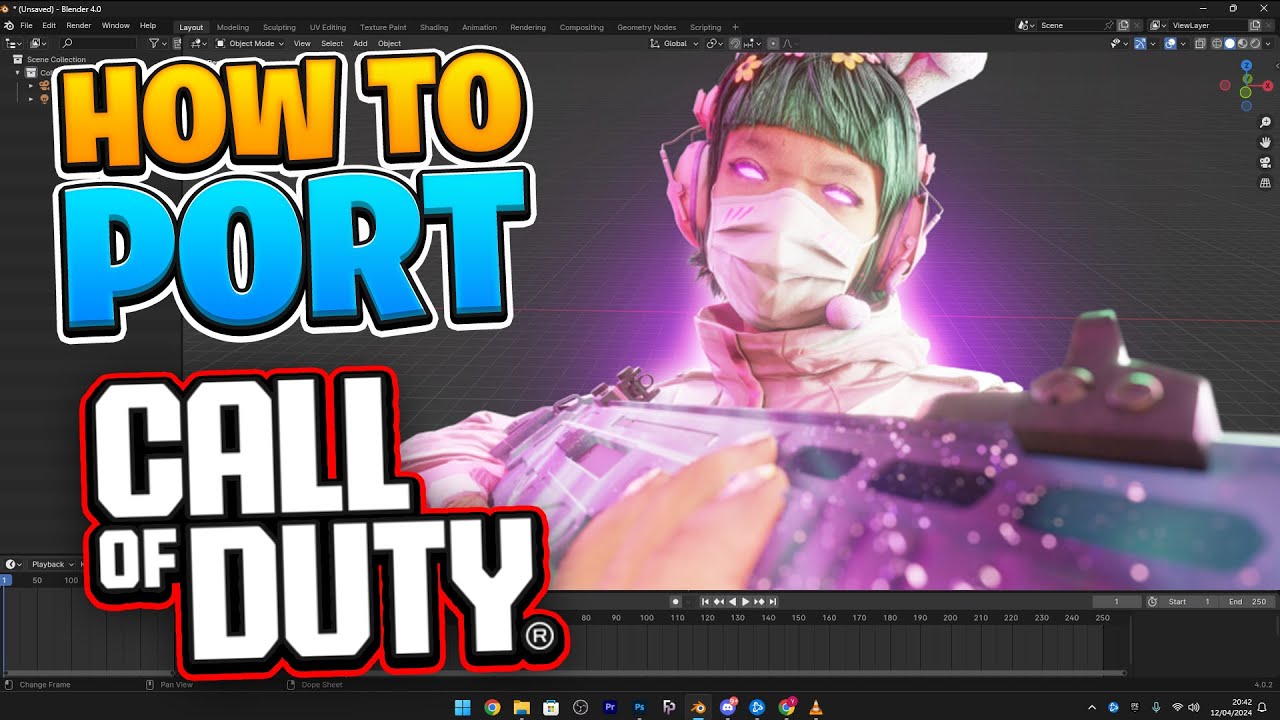Viewport: 1280px width, 720px height.
Task: Jump to the next keyframe
Action: (x=759, y=601)
